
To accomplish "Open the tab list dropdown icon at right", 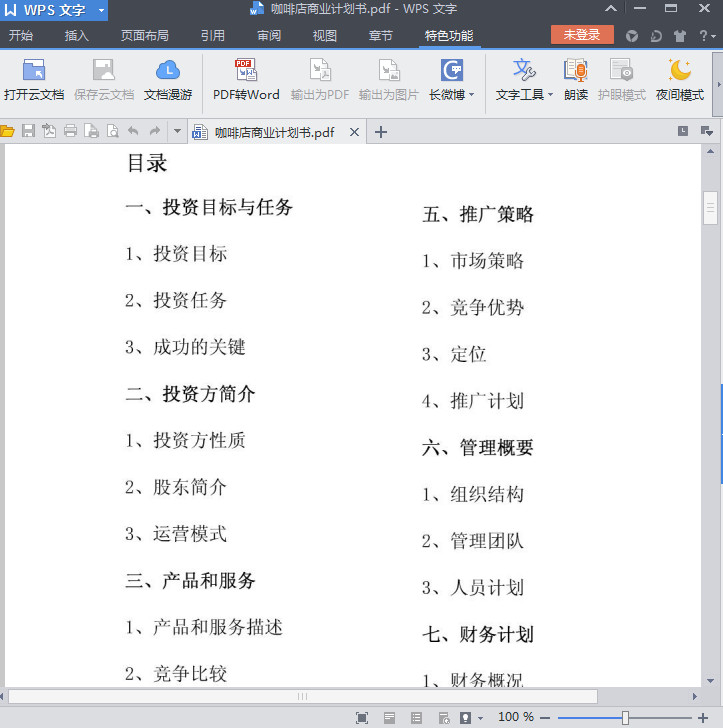I will tap(707, 131).
